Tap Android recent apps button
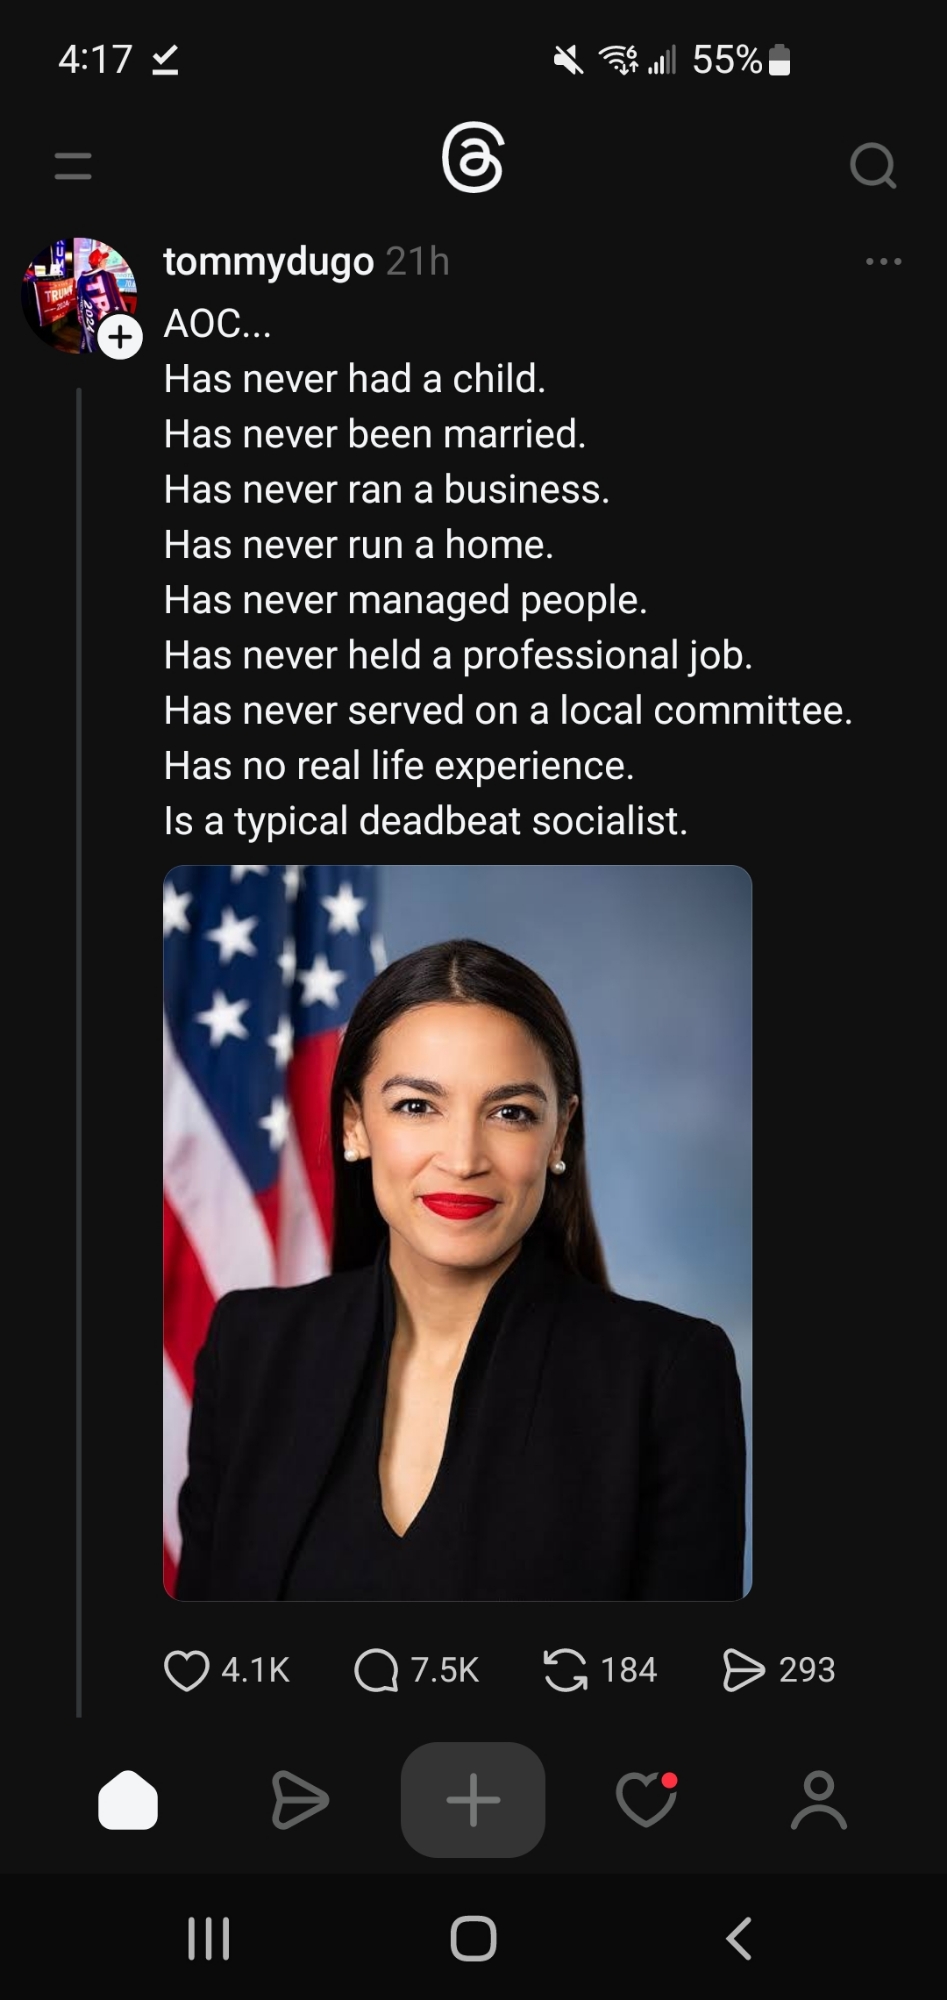The height and width of the screenshot is (2000, 947). pyautogui.click(x=209, y=1938)
